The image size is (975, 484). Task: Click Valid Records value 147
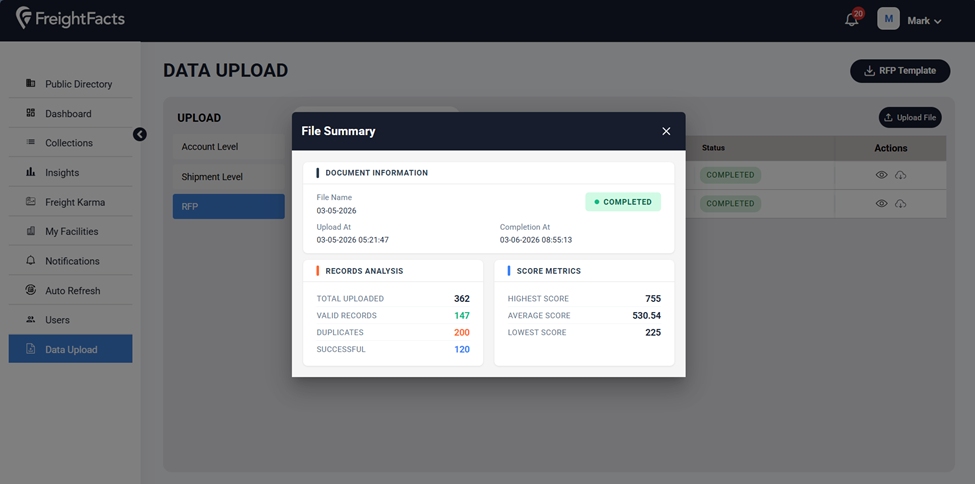tap(461, 315)
